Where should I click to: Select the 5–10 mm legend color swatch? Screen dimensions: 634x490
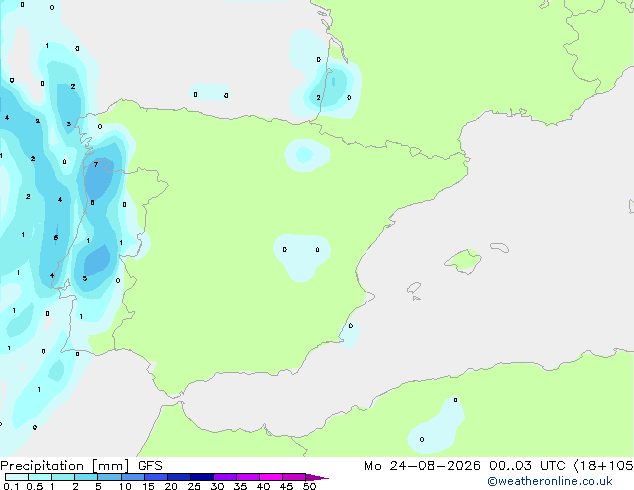[109, 477]
